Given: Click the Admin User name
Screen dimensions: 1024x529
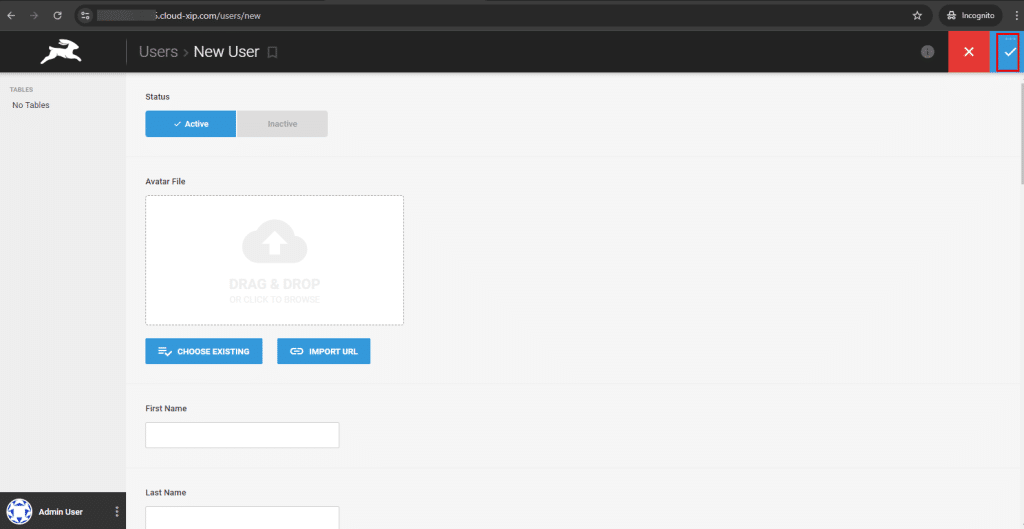Looking at the screenshot, I should pyautogui.click(x=61, y=512).
